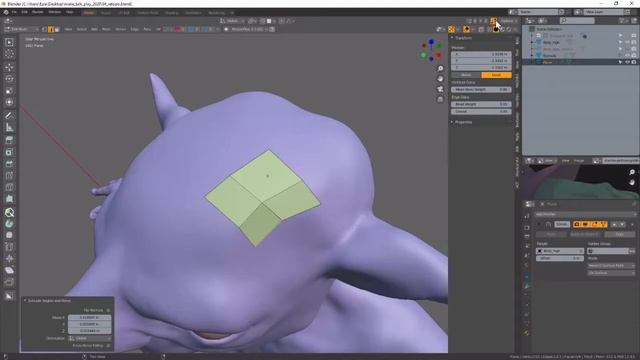Toggle the camera view icon in viewport
The image size is (640, 360).
(x=440, y=89)
